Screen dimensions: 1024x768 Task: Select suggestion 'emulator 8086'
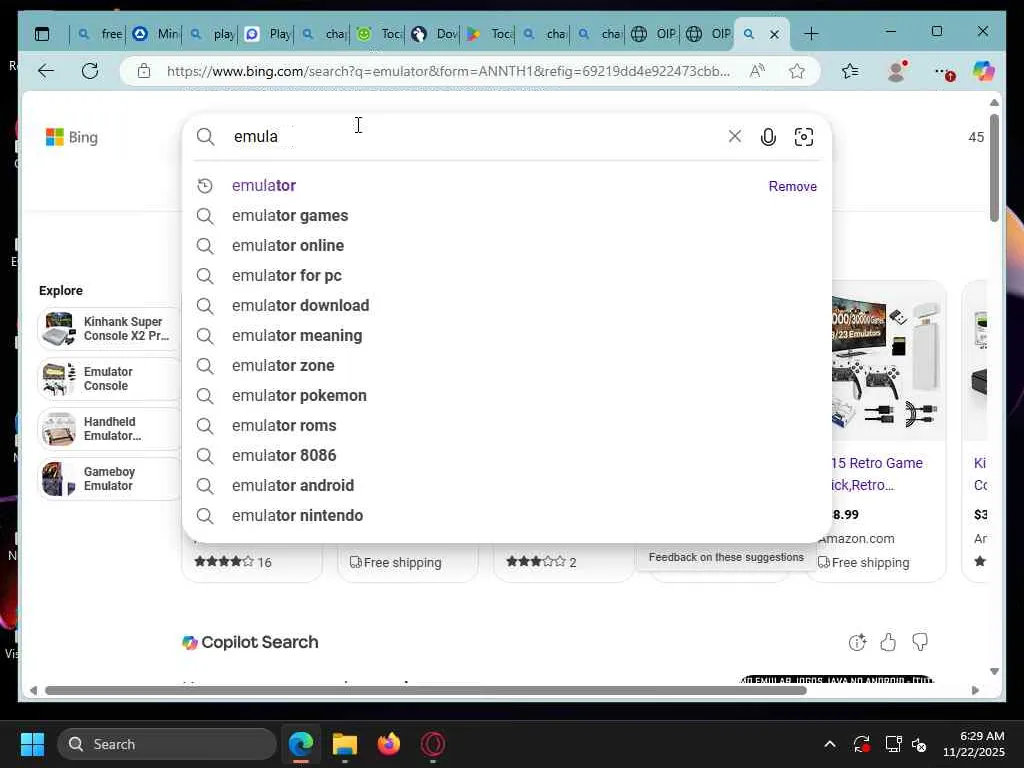click(x=506, y=456)
